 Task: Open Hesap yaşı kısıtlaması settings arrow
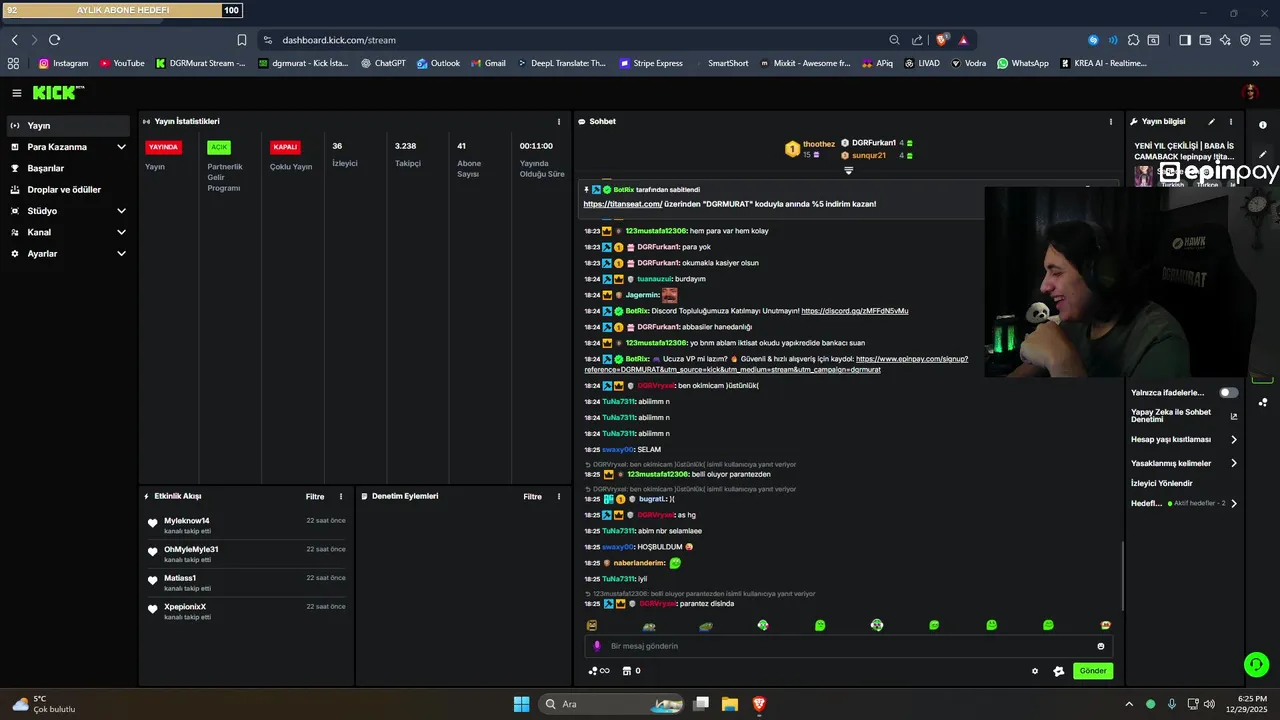(x=1234, y=439)
